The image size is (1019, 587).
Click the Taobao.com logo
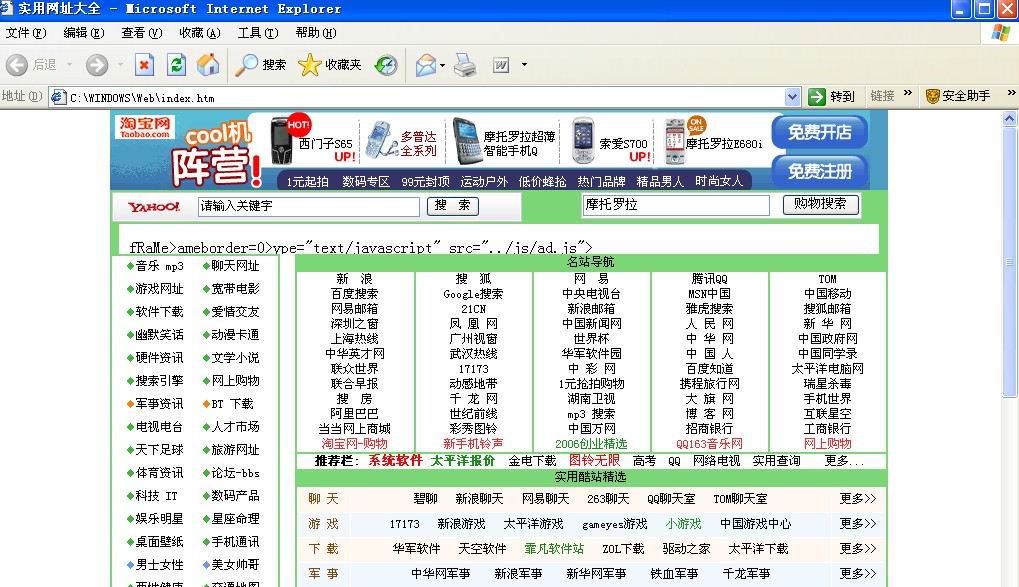[145, 127]
